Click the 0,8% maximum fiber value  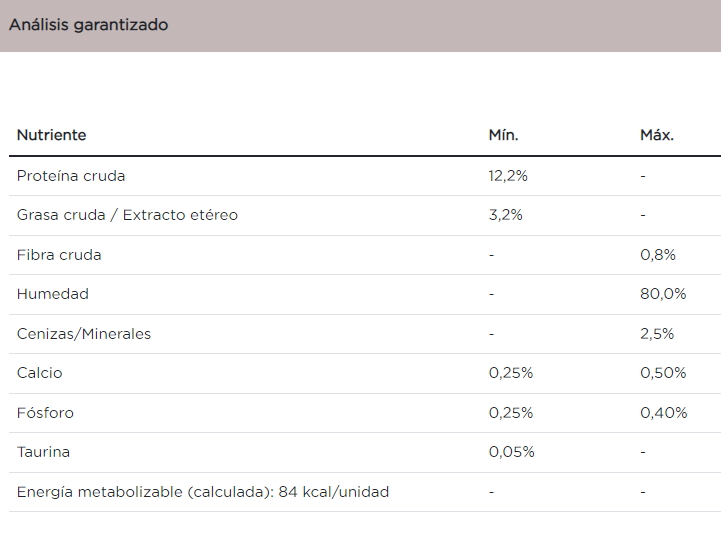[658, 255]
